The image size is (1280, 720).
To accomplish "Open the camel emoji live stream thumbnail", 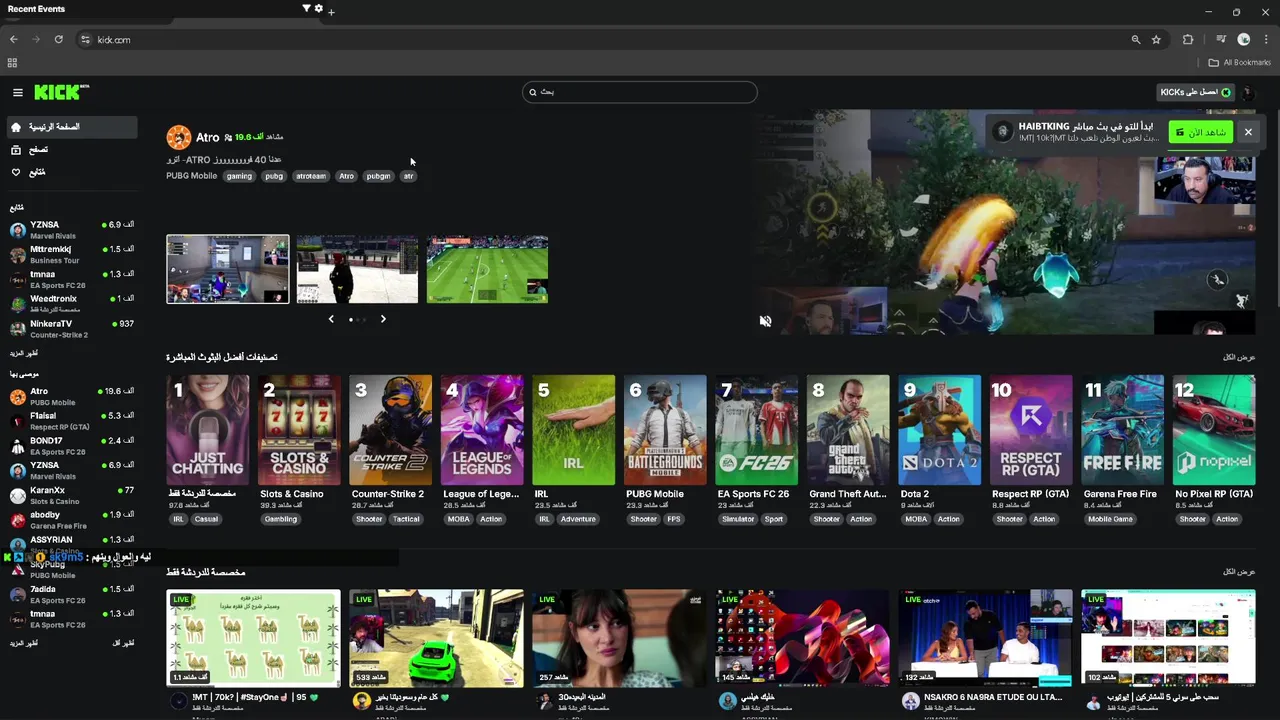I will pyautogui.click(x=253, y=638).
